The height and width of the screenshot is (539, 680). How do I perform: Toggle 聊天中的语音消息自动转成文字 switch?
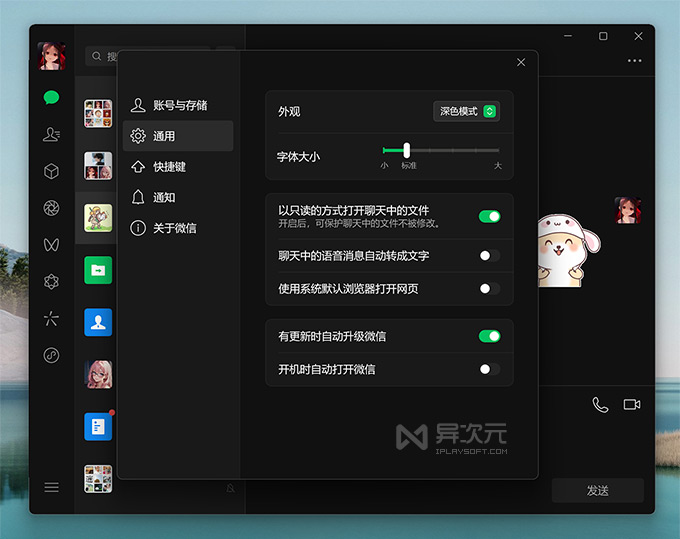click(x=490, y=255)
